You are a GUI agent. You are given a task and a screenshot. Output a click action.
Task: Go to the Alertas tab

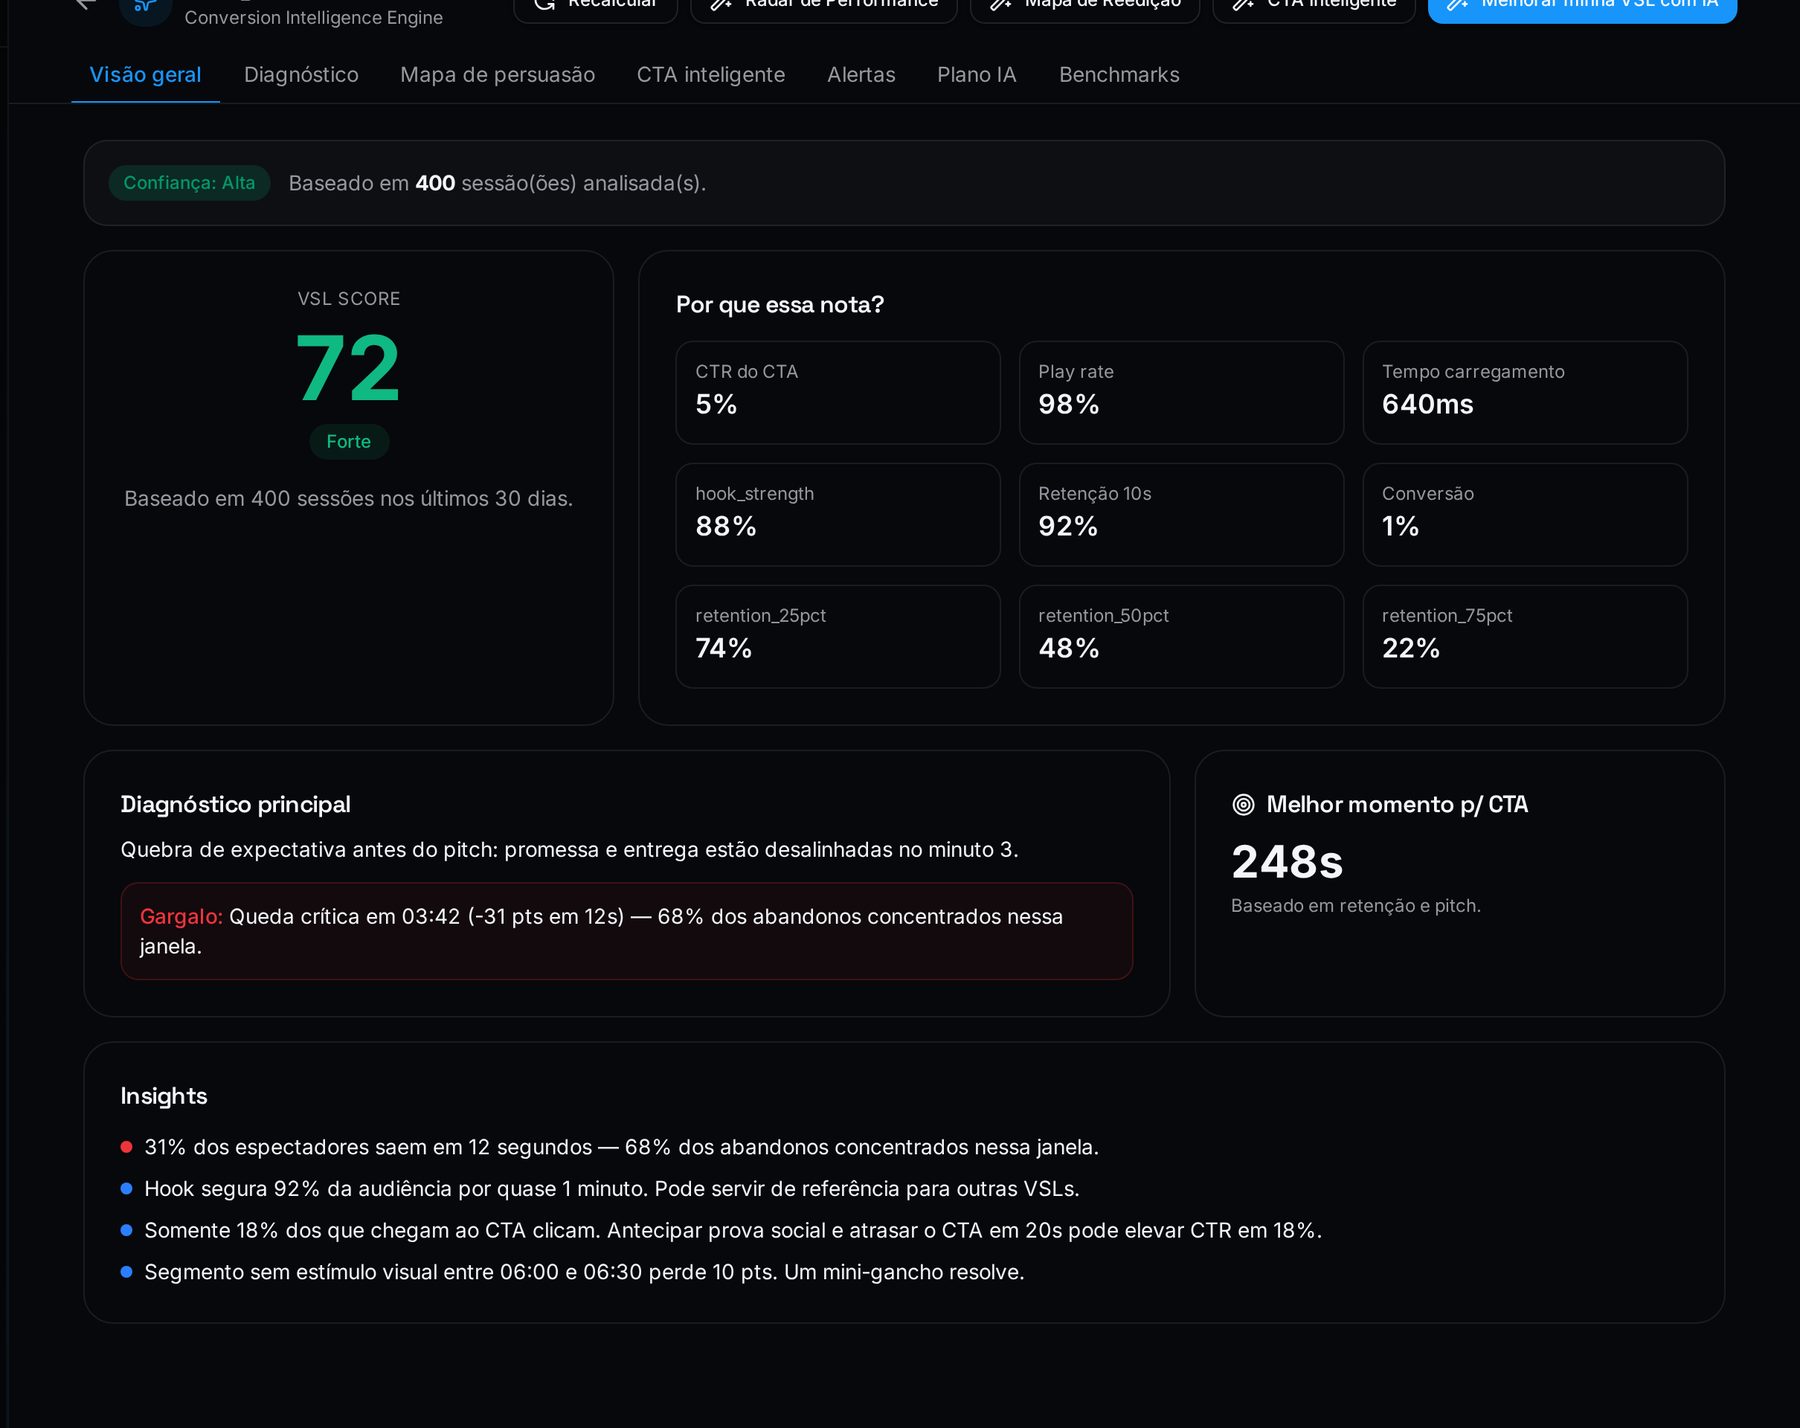[x=861, y=75]
